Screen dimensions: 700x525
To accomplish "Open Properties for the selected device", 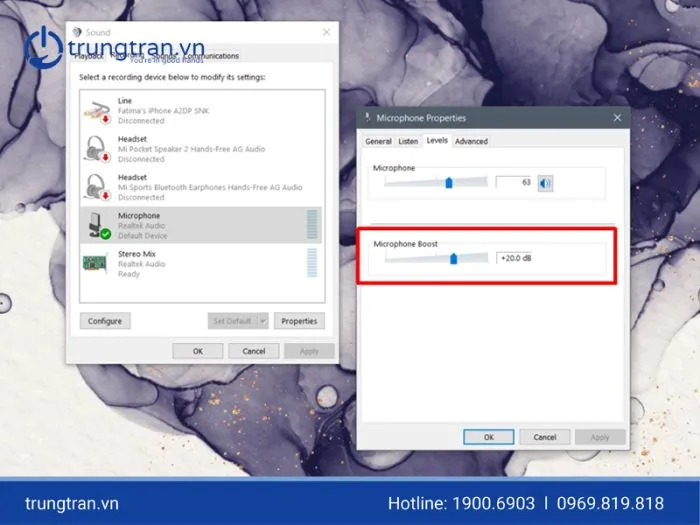I will (x=299, y=321).
